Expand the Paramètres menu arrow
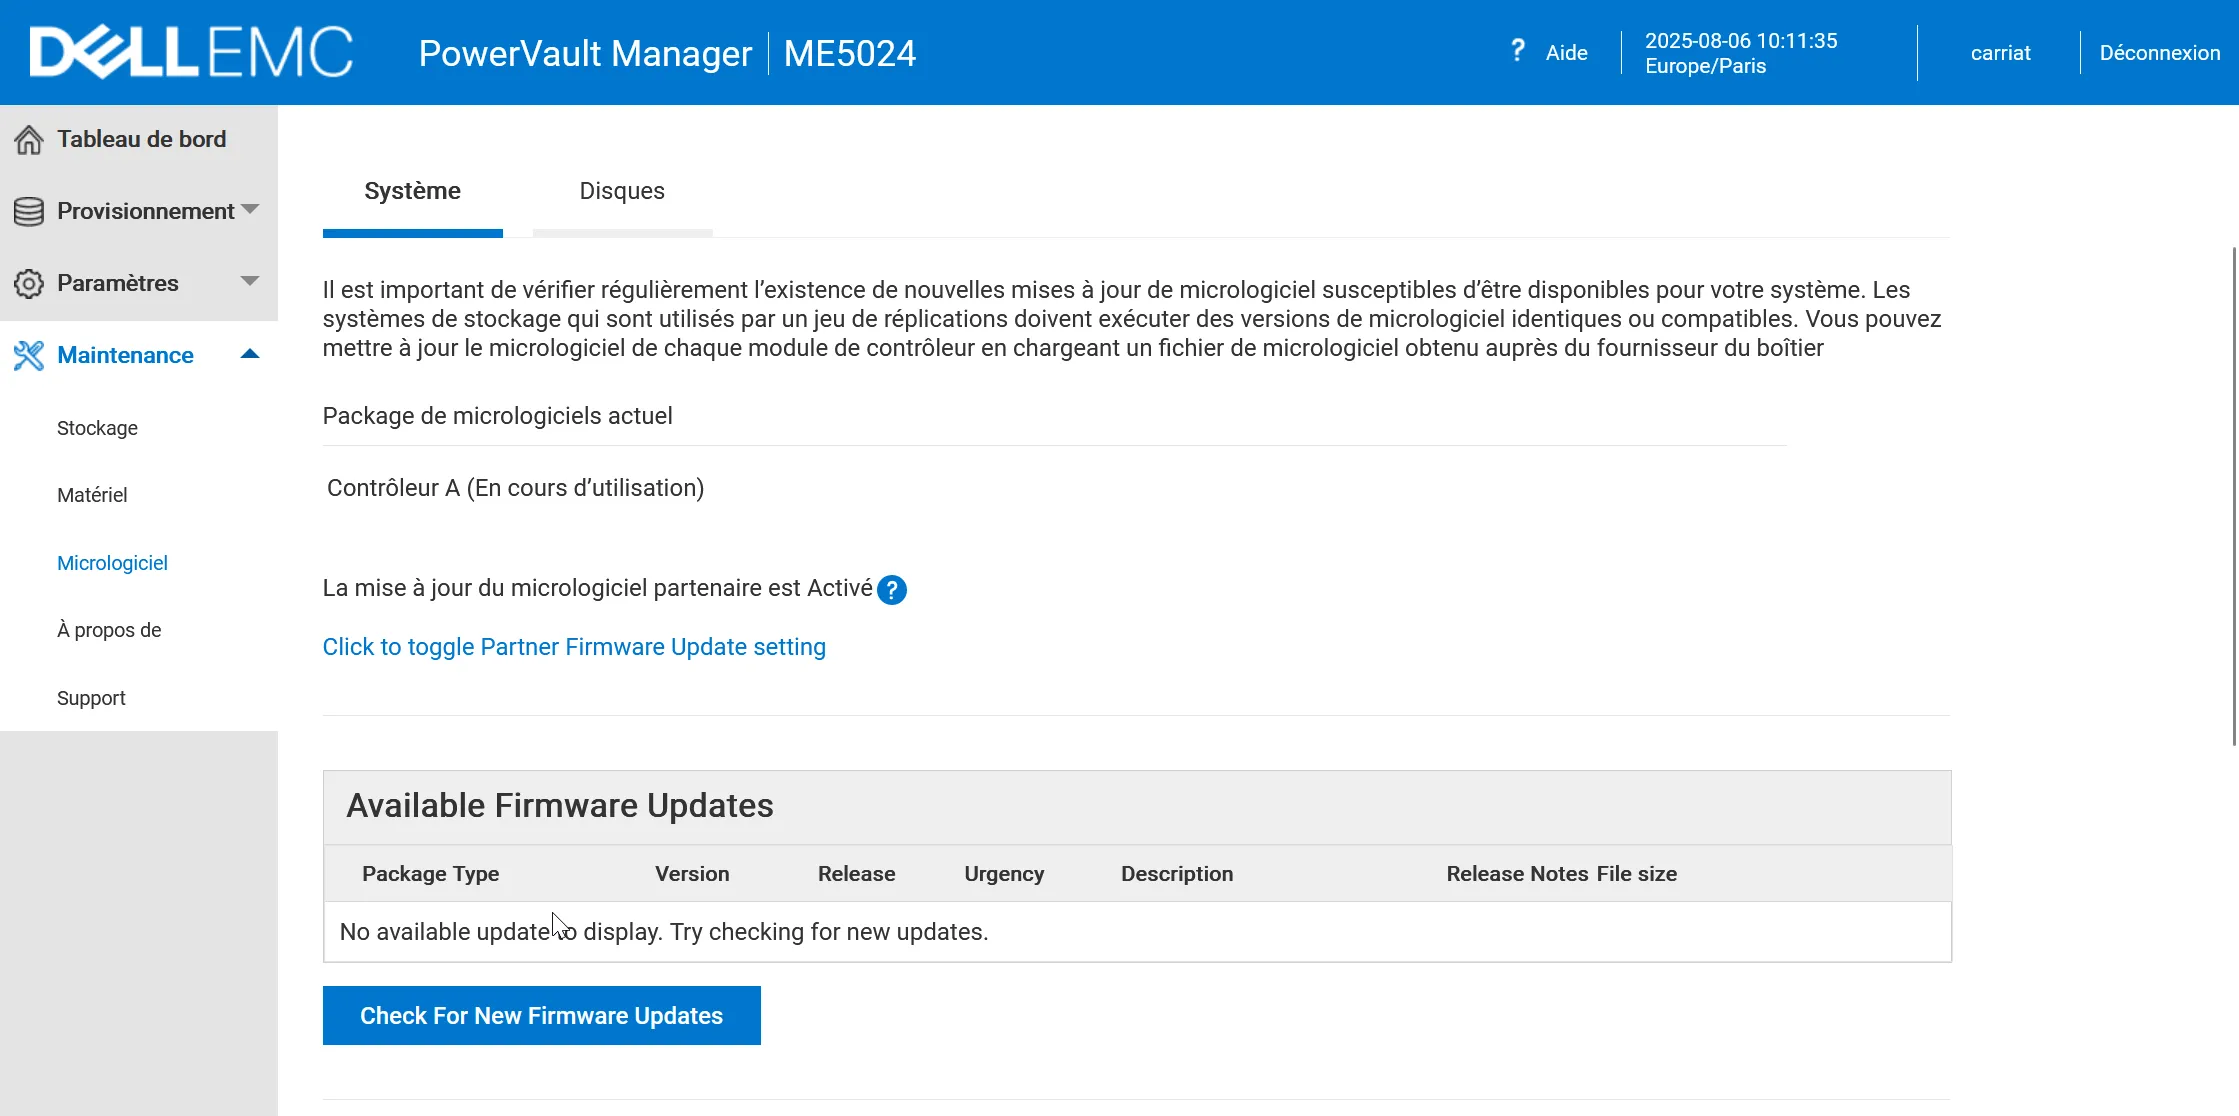 click(251, 281)
